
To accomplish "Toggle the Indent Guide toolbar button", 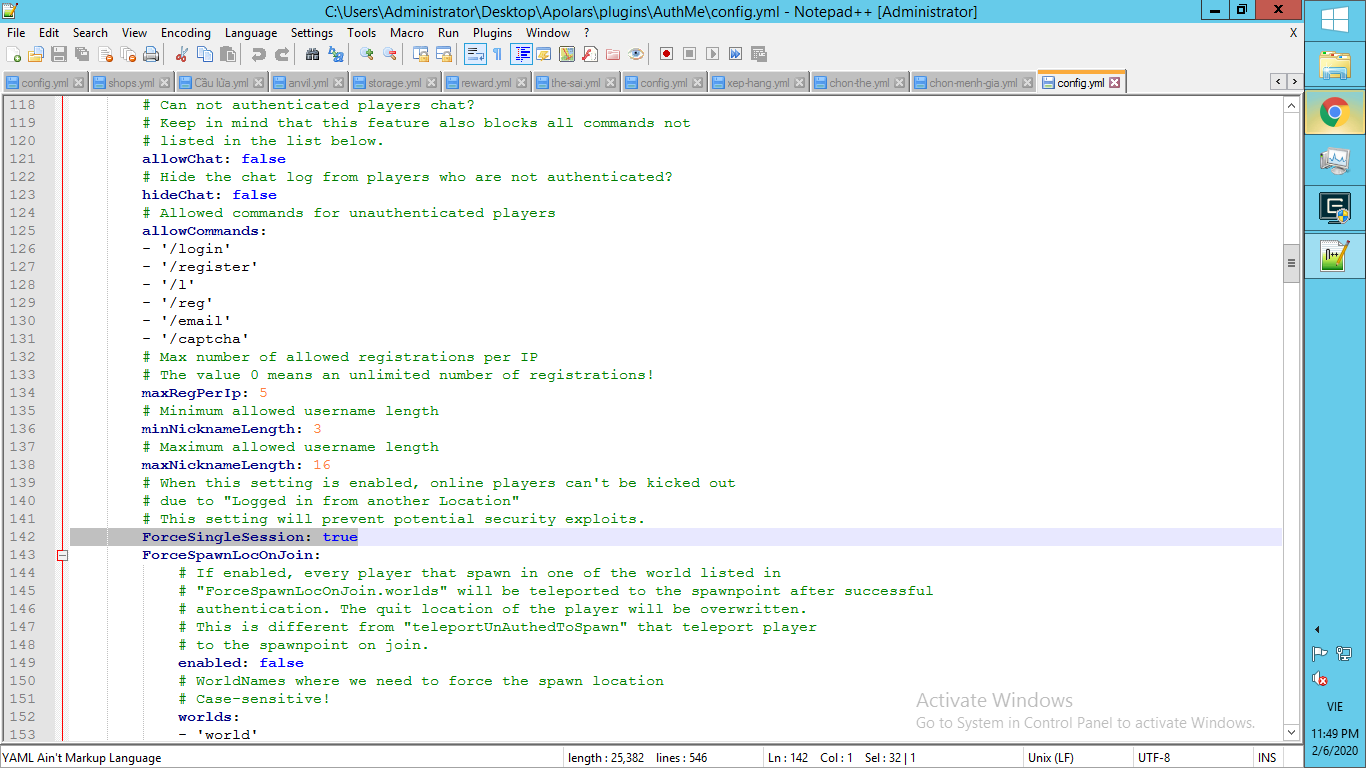I will point(521,54).
